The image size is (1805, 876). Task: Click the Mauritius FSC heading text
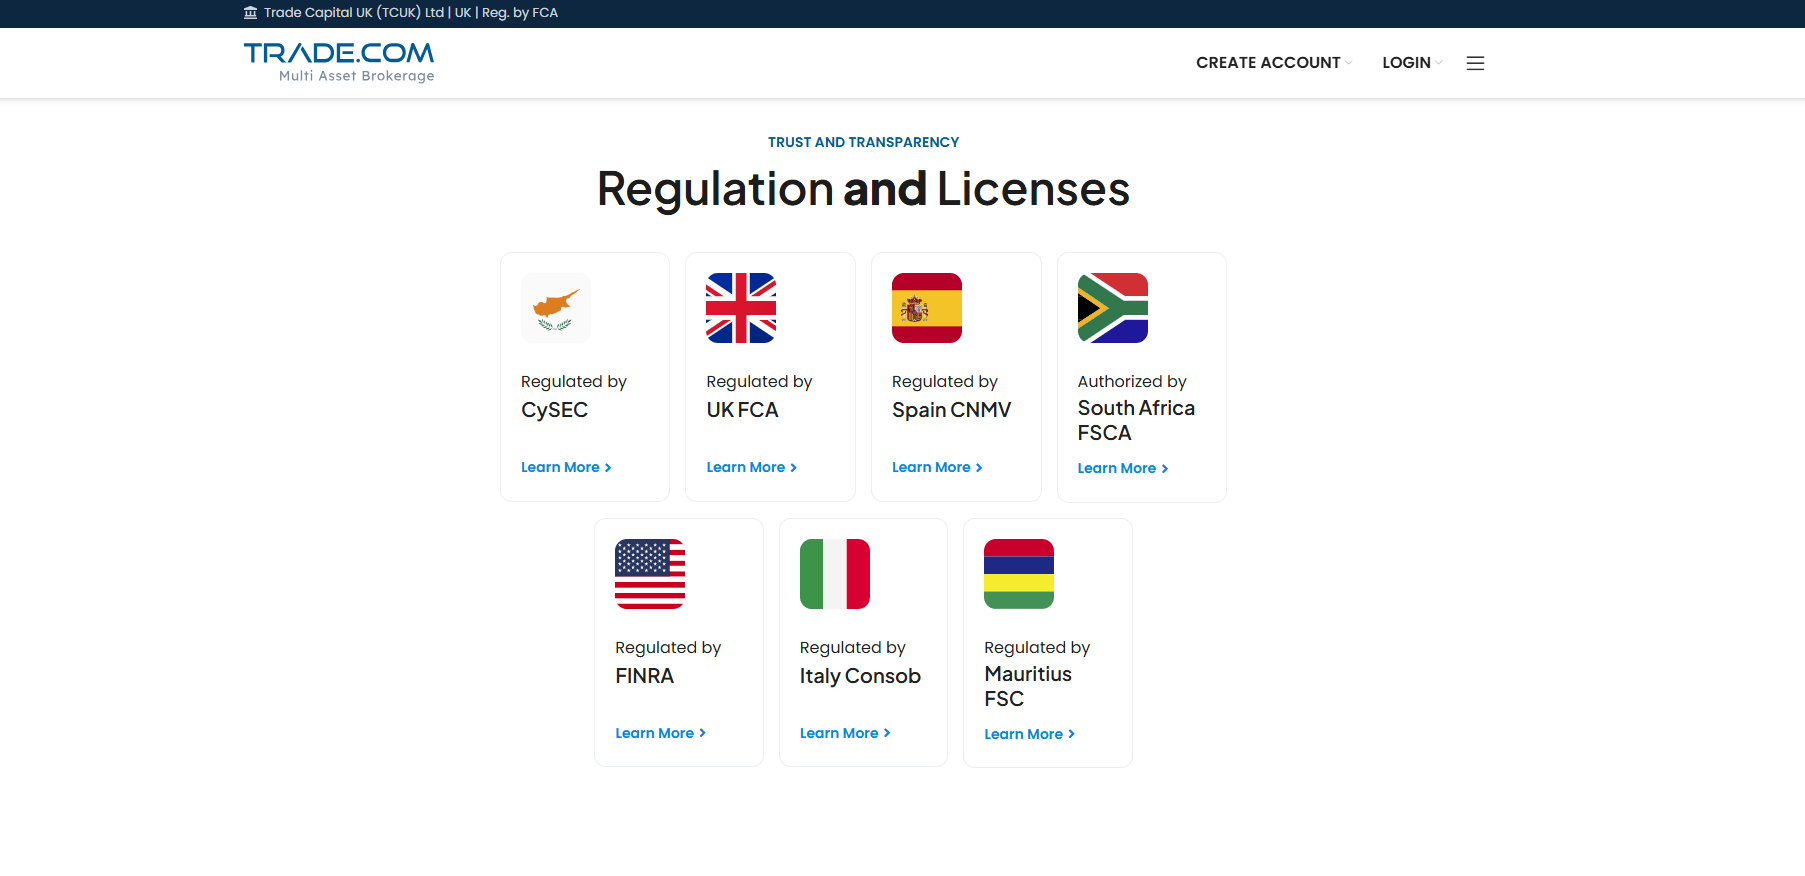pos(1028,686)
